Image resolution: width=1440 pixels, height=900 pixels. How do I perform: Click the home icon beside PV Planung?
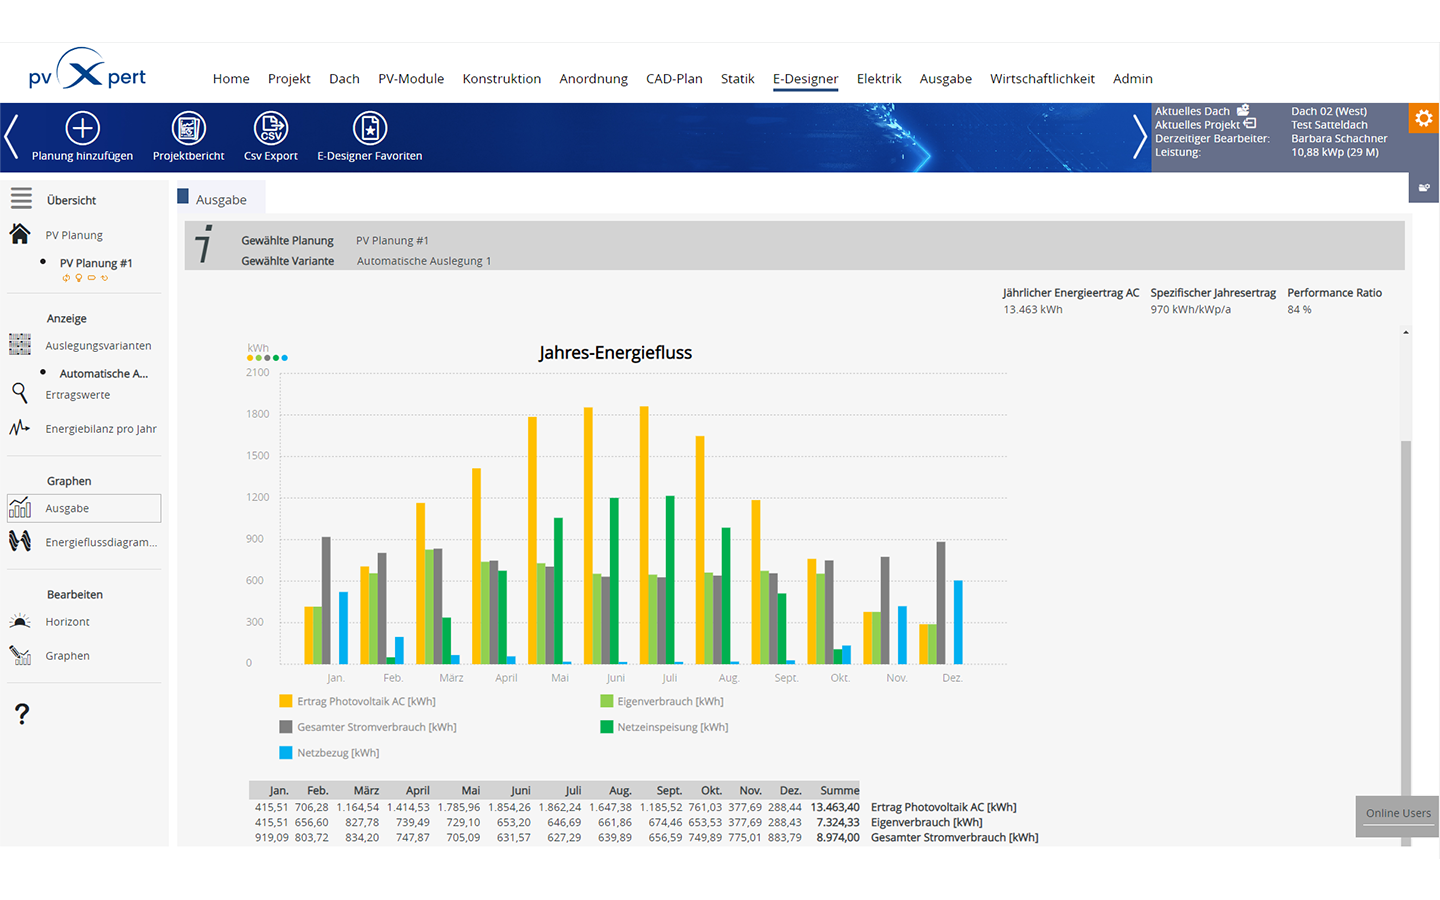pyautogui.click(x=20, y=234)
